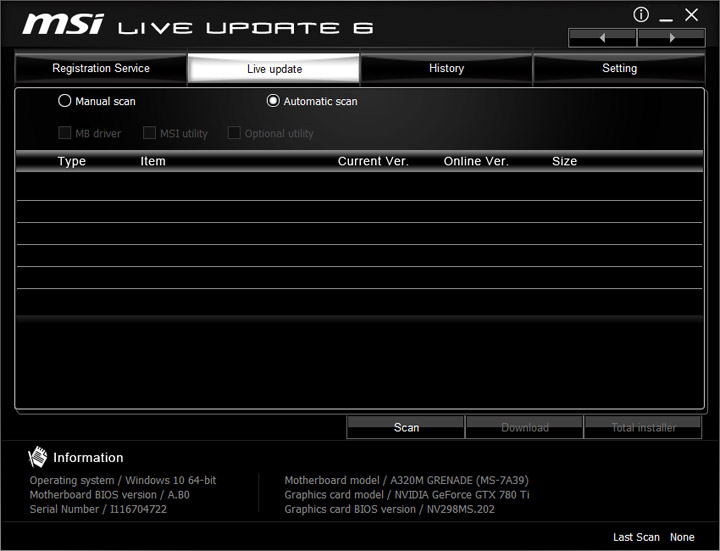Image resolution: width=720 pixels, height=551 pixels.
Task: Check the MB driver checkbox
Action: point(64,133)
